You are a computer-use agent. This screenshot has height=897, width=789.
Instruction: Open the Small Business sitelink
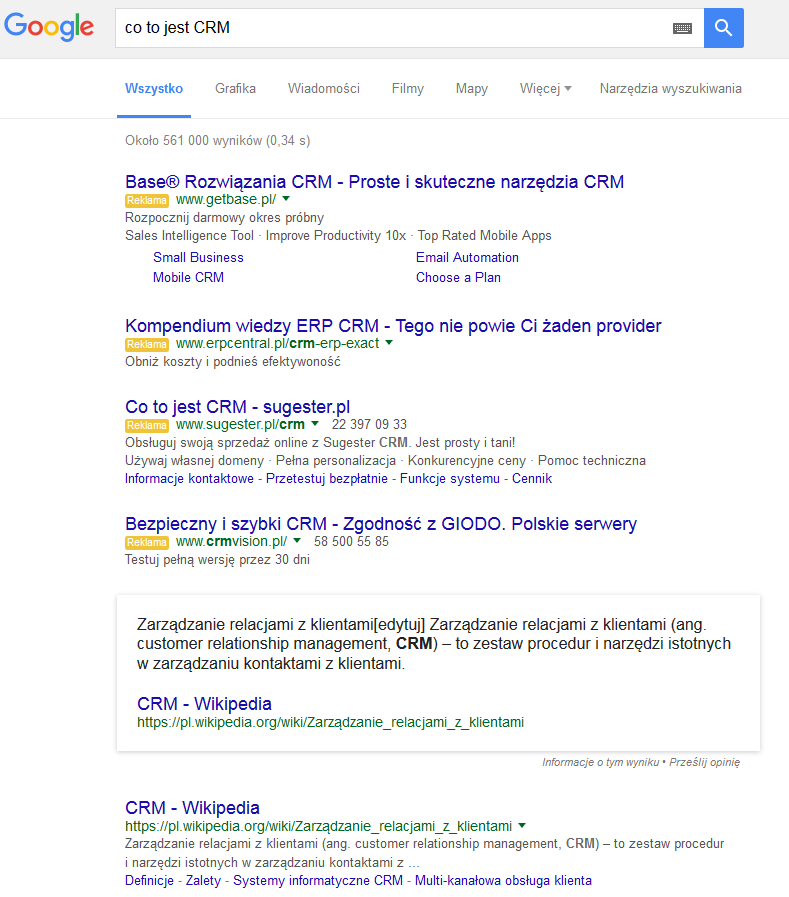point(198,257)
